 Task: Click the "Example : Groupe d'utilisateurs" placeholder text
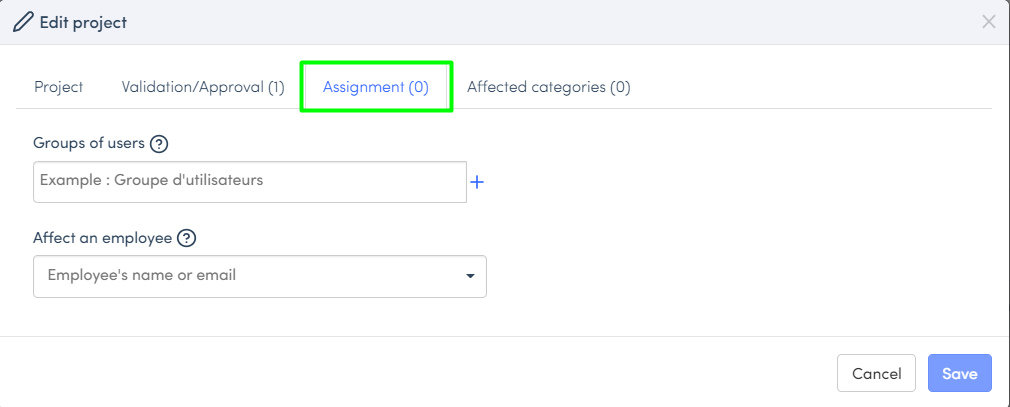[151, 181]
